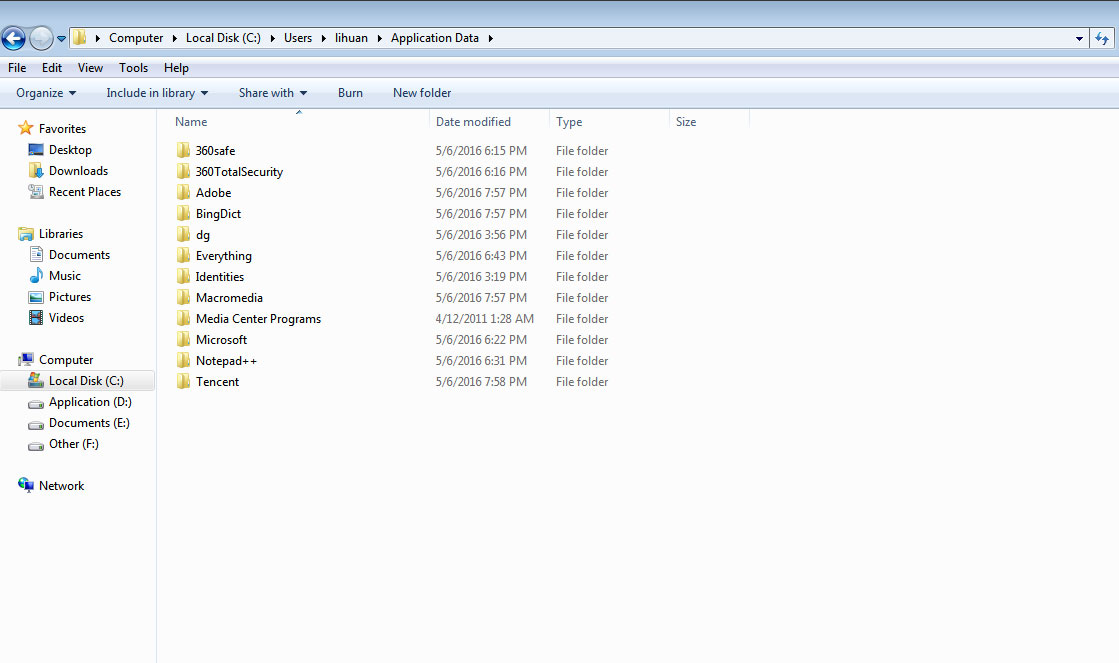This screenshot has width=1119, height=663.
Task: Select the Identities folder
Action: [220, 277]
